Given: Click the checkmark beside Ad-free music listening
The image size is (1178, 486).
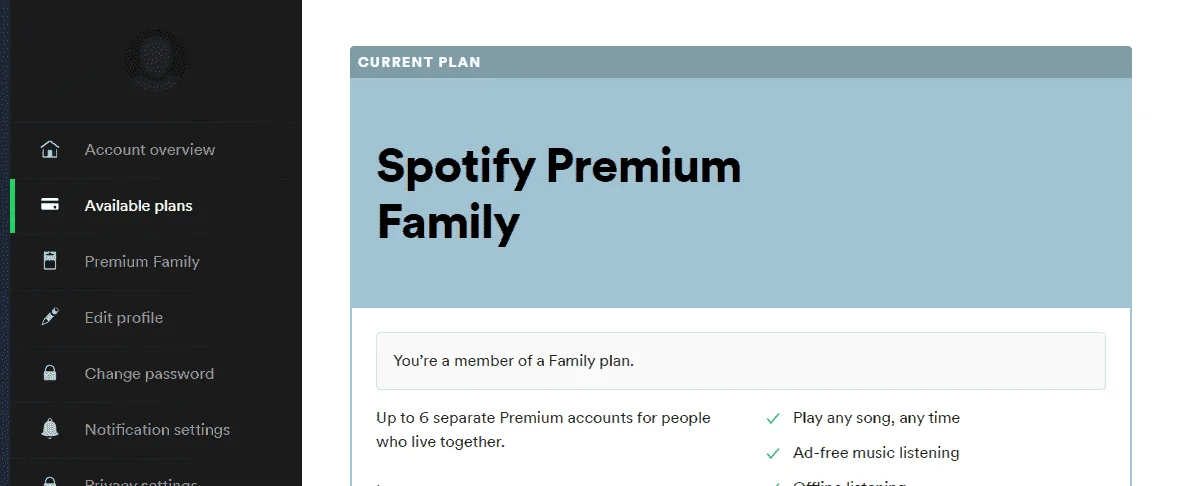Looking at the screenshot, I should click(x=772, y=454).
